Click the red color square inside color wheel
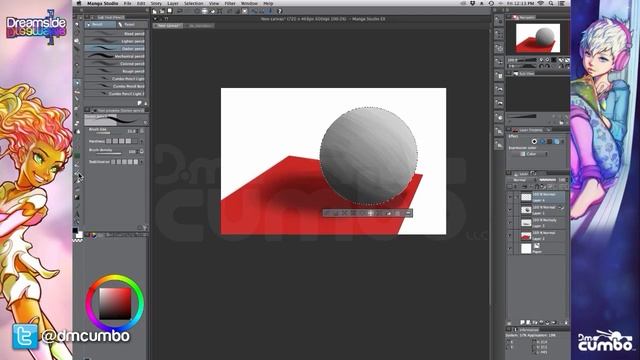Image resolution: width=640 pixels, height=360 pixels. pos(115,304)
